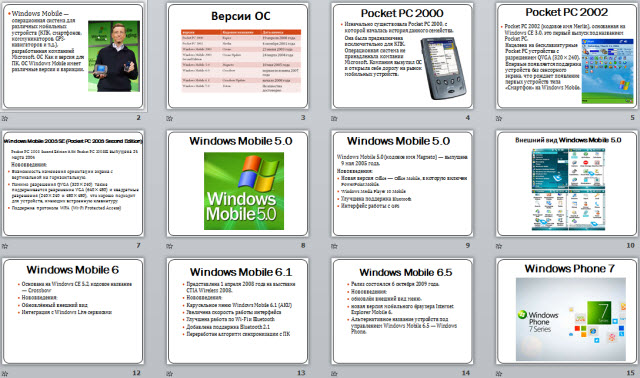
Task: Select the Windows Mobile 6.5 slide
Action: pos(402,311)
